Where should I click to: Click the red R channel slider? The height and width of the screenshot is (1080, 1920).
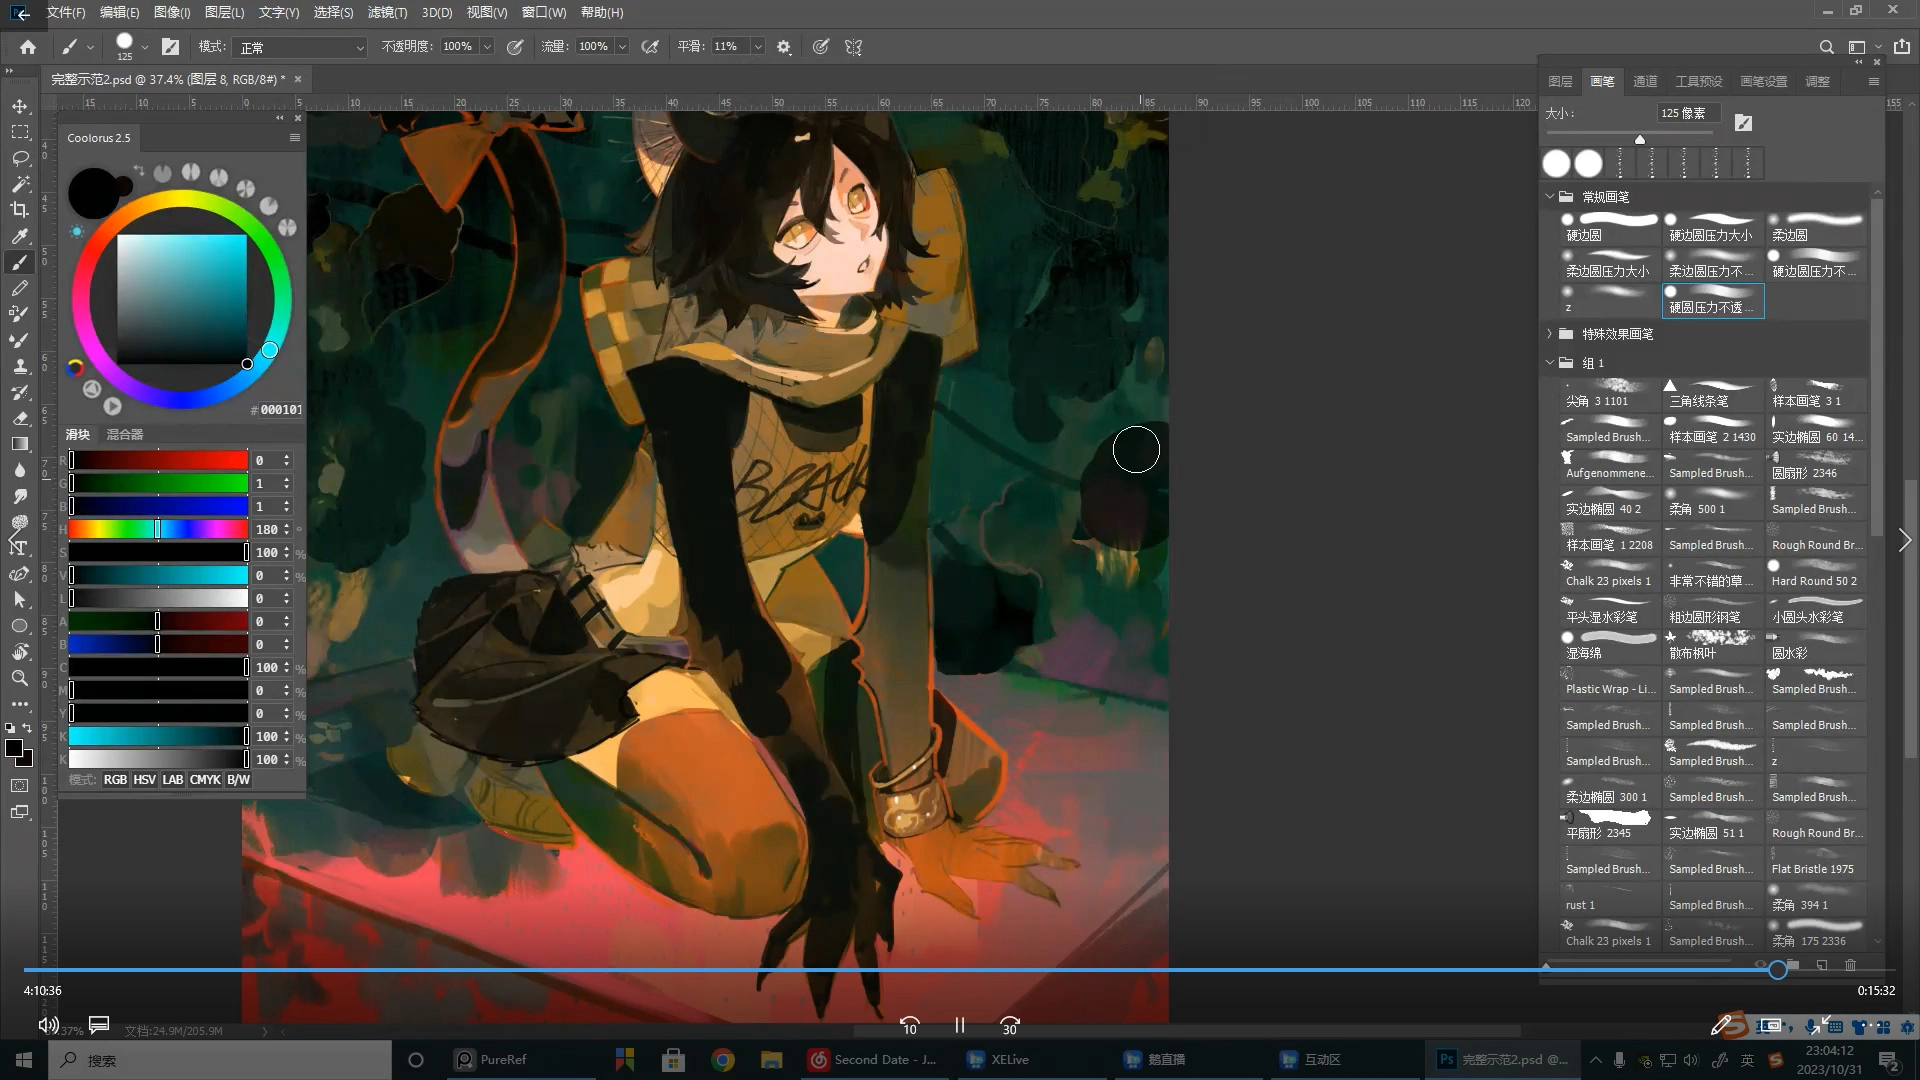[158, 460]
